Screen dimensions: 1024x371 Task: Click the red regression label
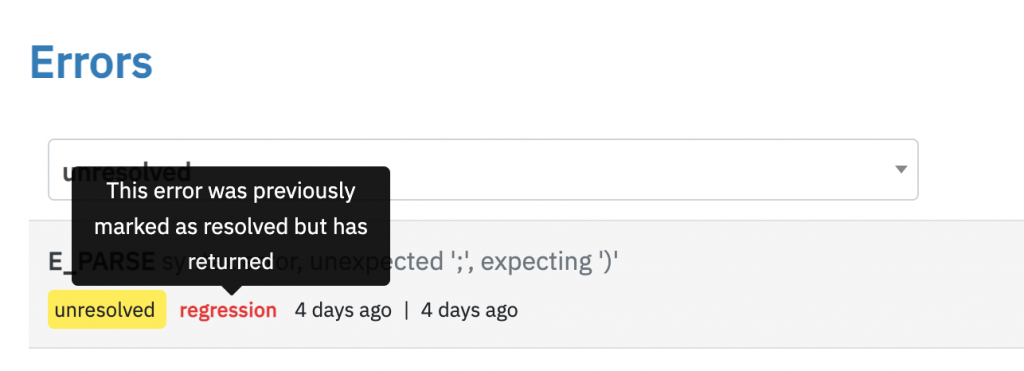click(x=228, y=310)
